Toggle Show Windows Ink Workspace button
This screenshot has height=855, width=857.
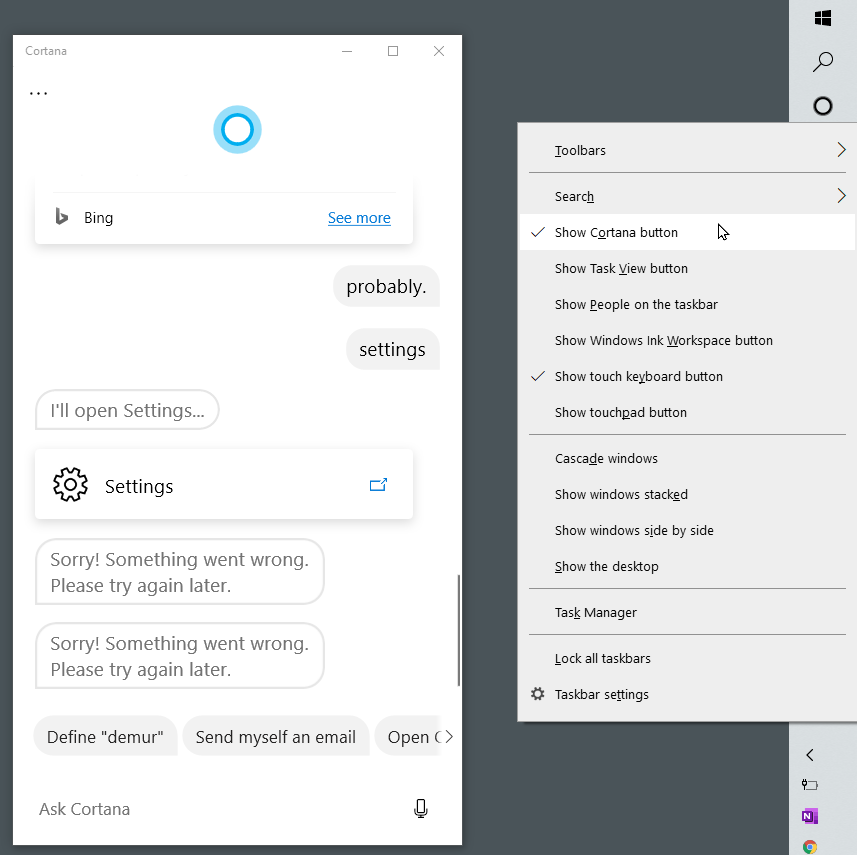687,340
